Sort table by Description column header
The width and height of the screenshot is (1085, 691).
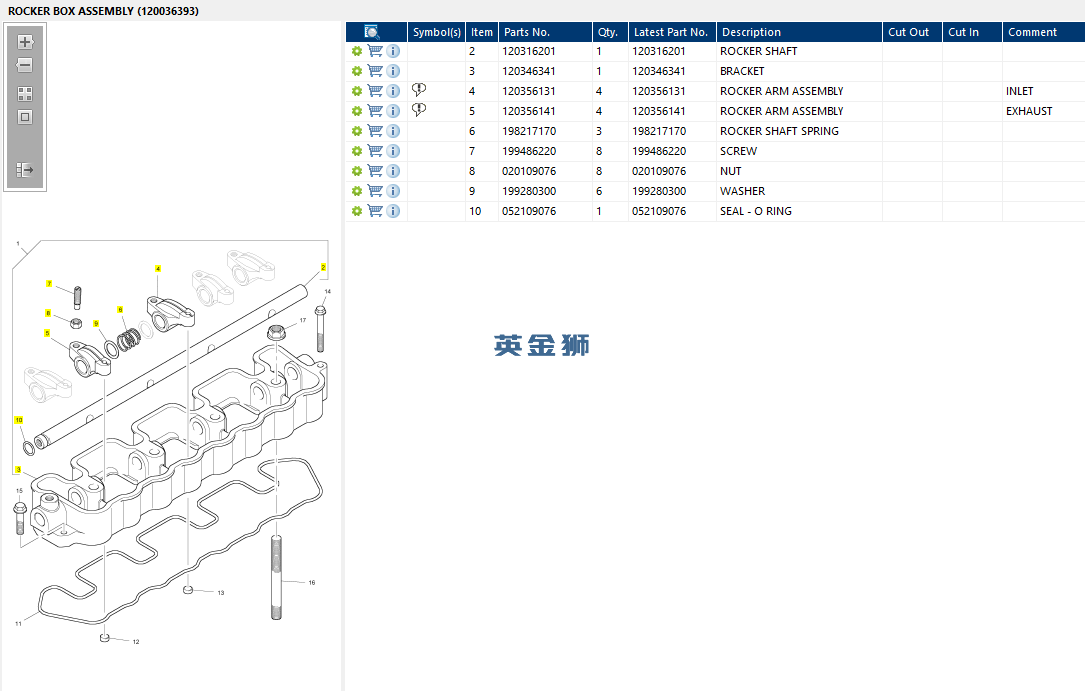coord(751,32)
